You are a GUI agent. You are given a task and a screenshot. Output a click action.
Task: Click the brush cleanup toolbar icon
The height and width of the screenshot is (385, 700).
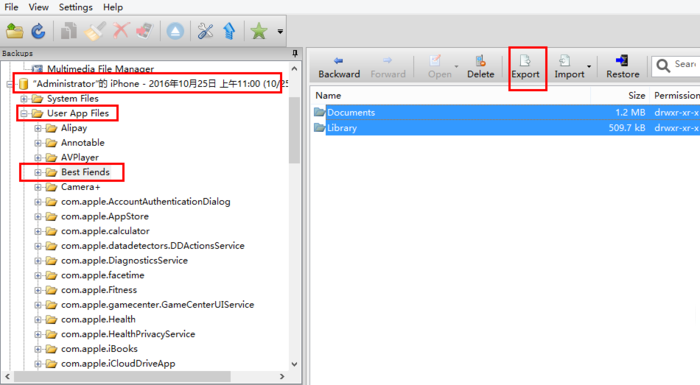pyautogui.click(x=95, y=31)
